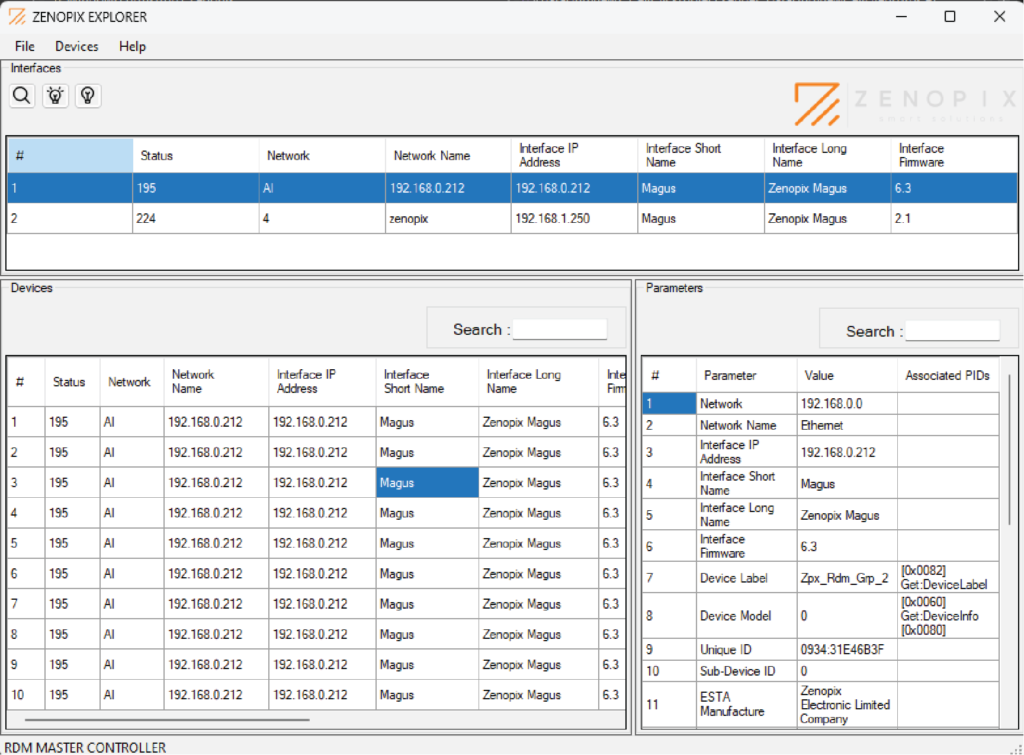Open the Help menu
Image resolution: width=1024 pixels, height=755 pixels.
click(x=131, y=46)
